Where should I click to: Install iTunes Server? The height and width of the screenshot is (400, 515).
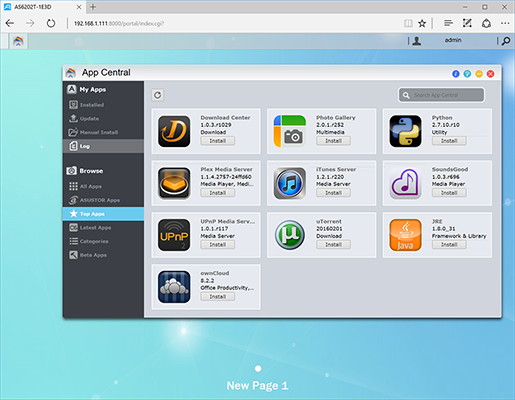click(333, 193)
